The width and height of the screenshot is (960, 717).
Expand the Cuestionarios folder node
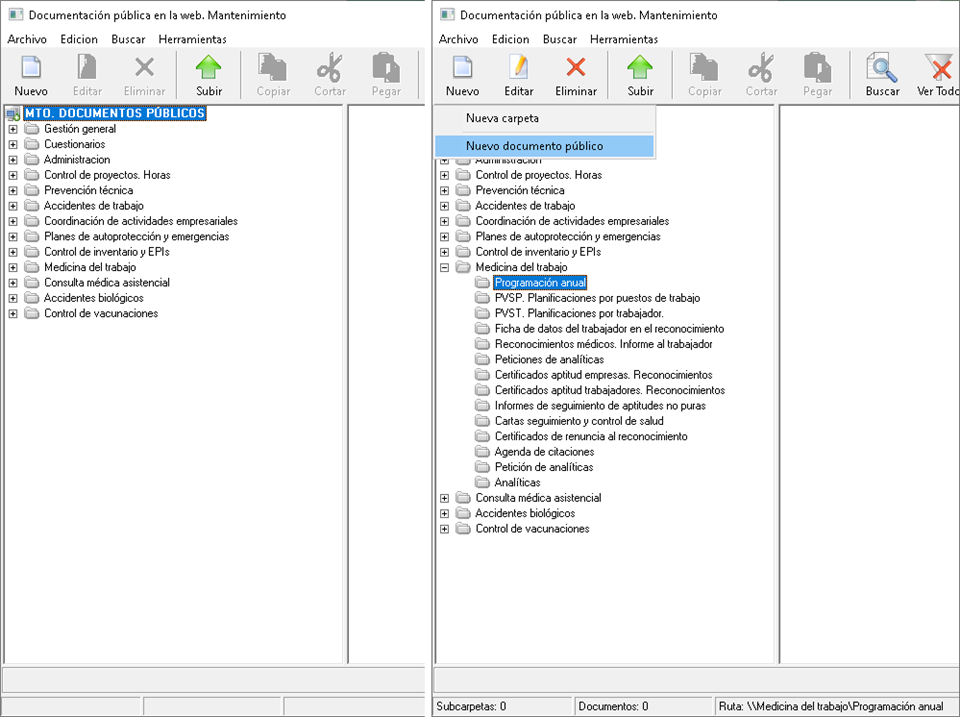tap(13, 144)
